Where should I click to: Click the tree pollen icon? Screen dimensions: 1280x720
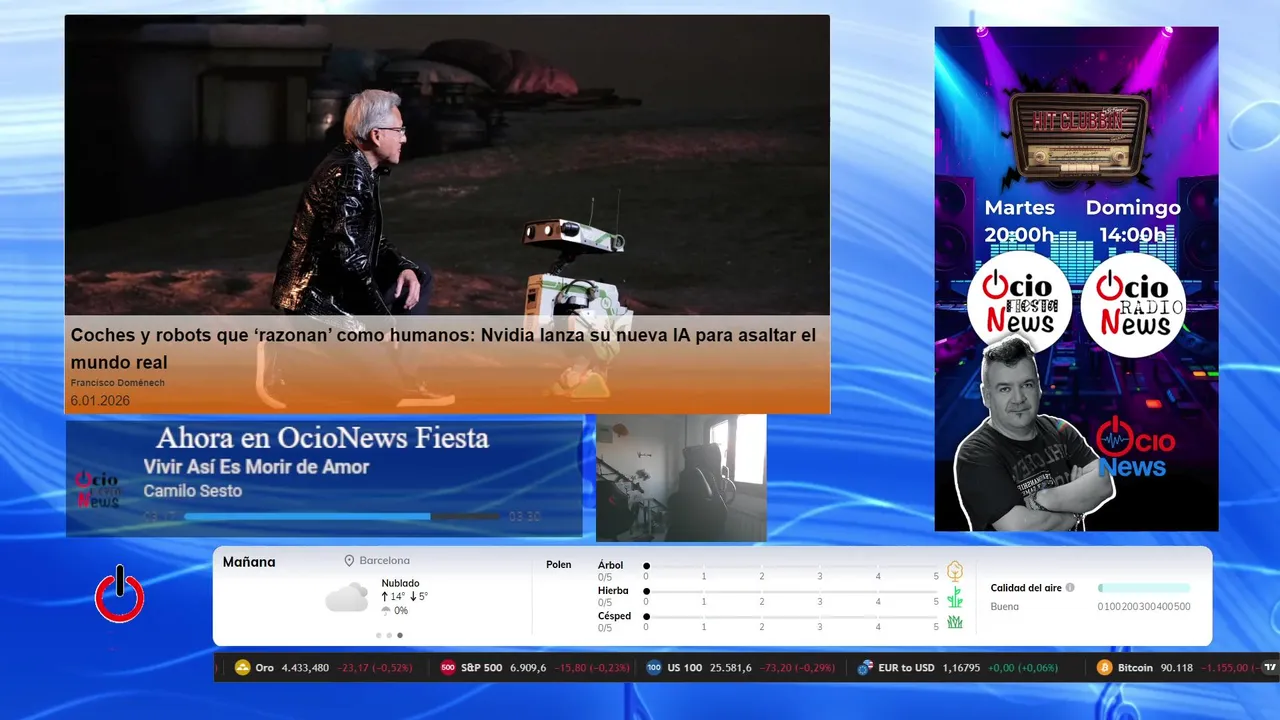click(955, 571)
